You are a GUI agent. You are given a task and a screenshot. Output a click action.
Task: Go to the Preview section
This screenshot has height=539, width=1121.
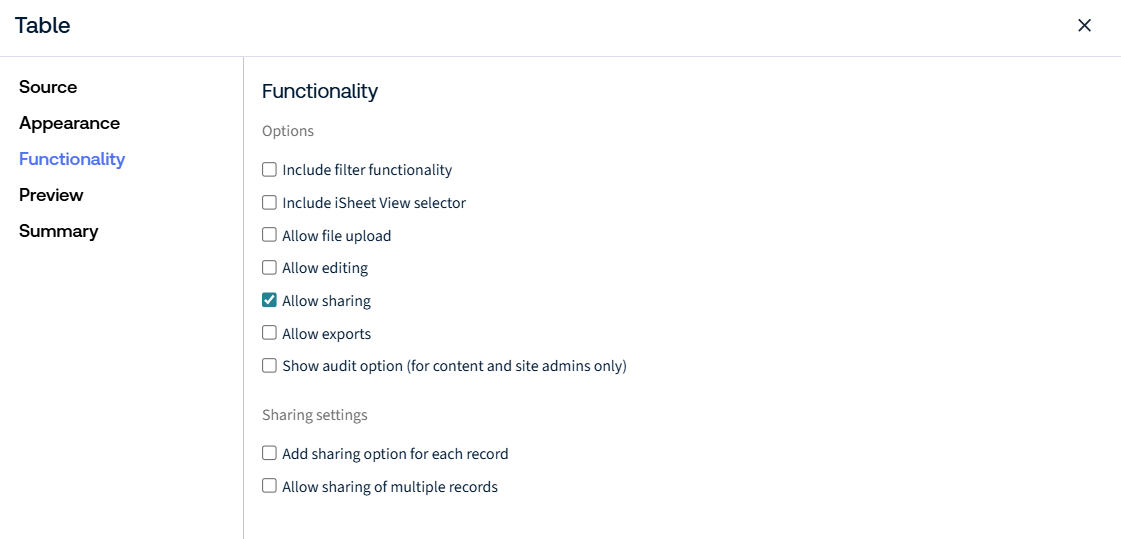(51, 194)
